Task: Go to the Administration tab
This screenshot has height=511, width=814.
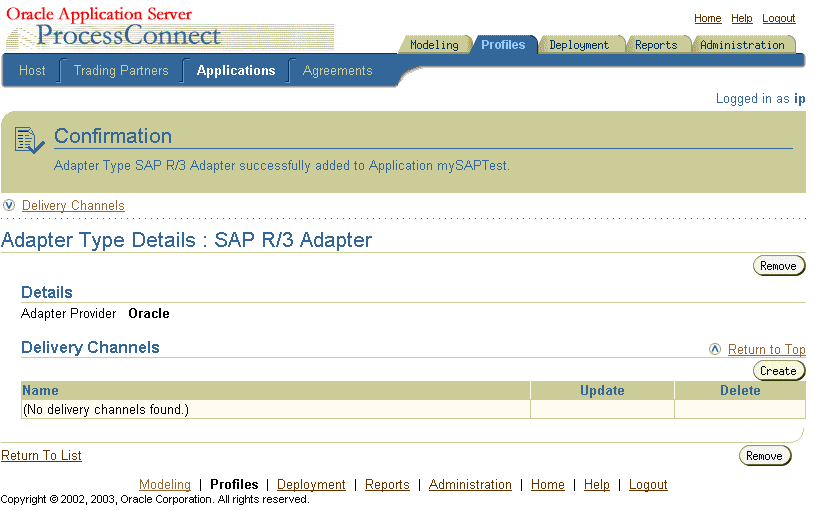Action: coord(742,45)
